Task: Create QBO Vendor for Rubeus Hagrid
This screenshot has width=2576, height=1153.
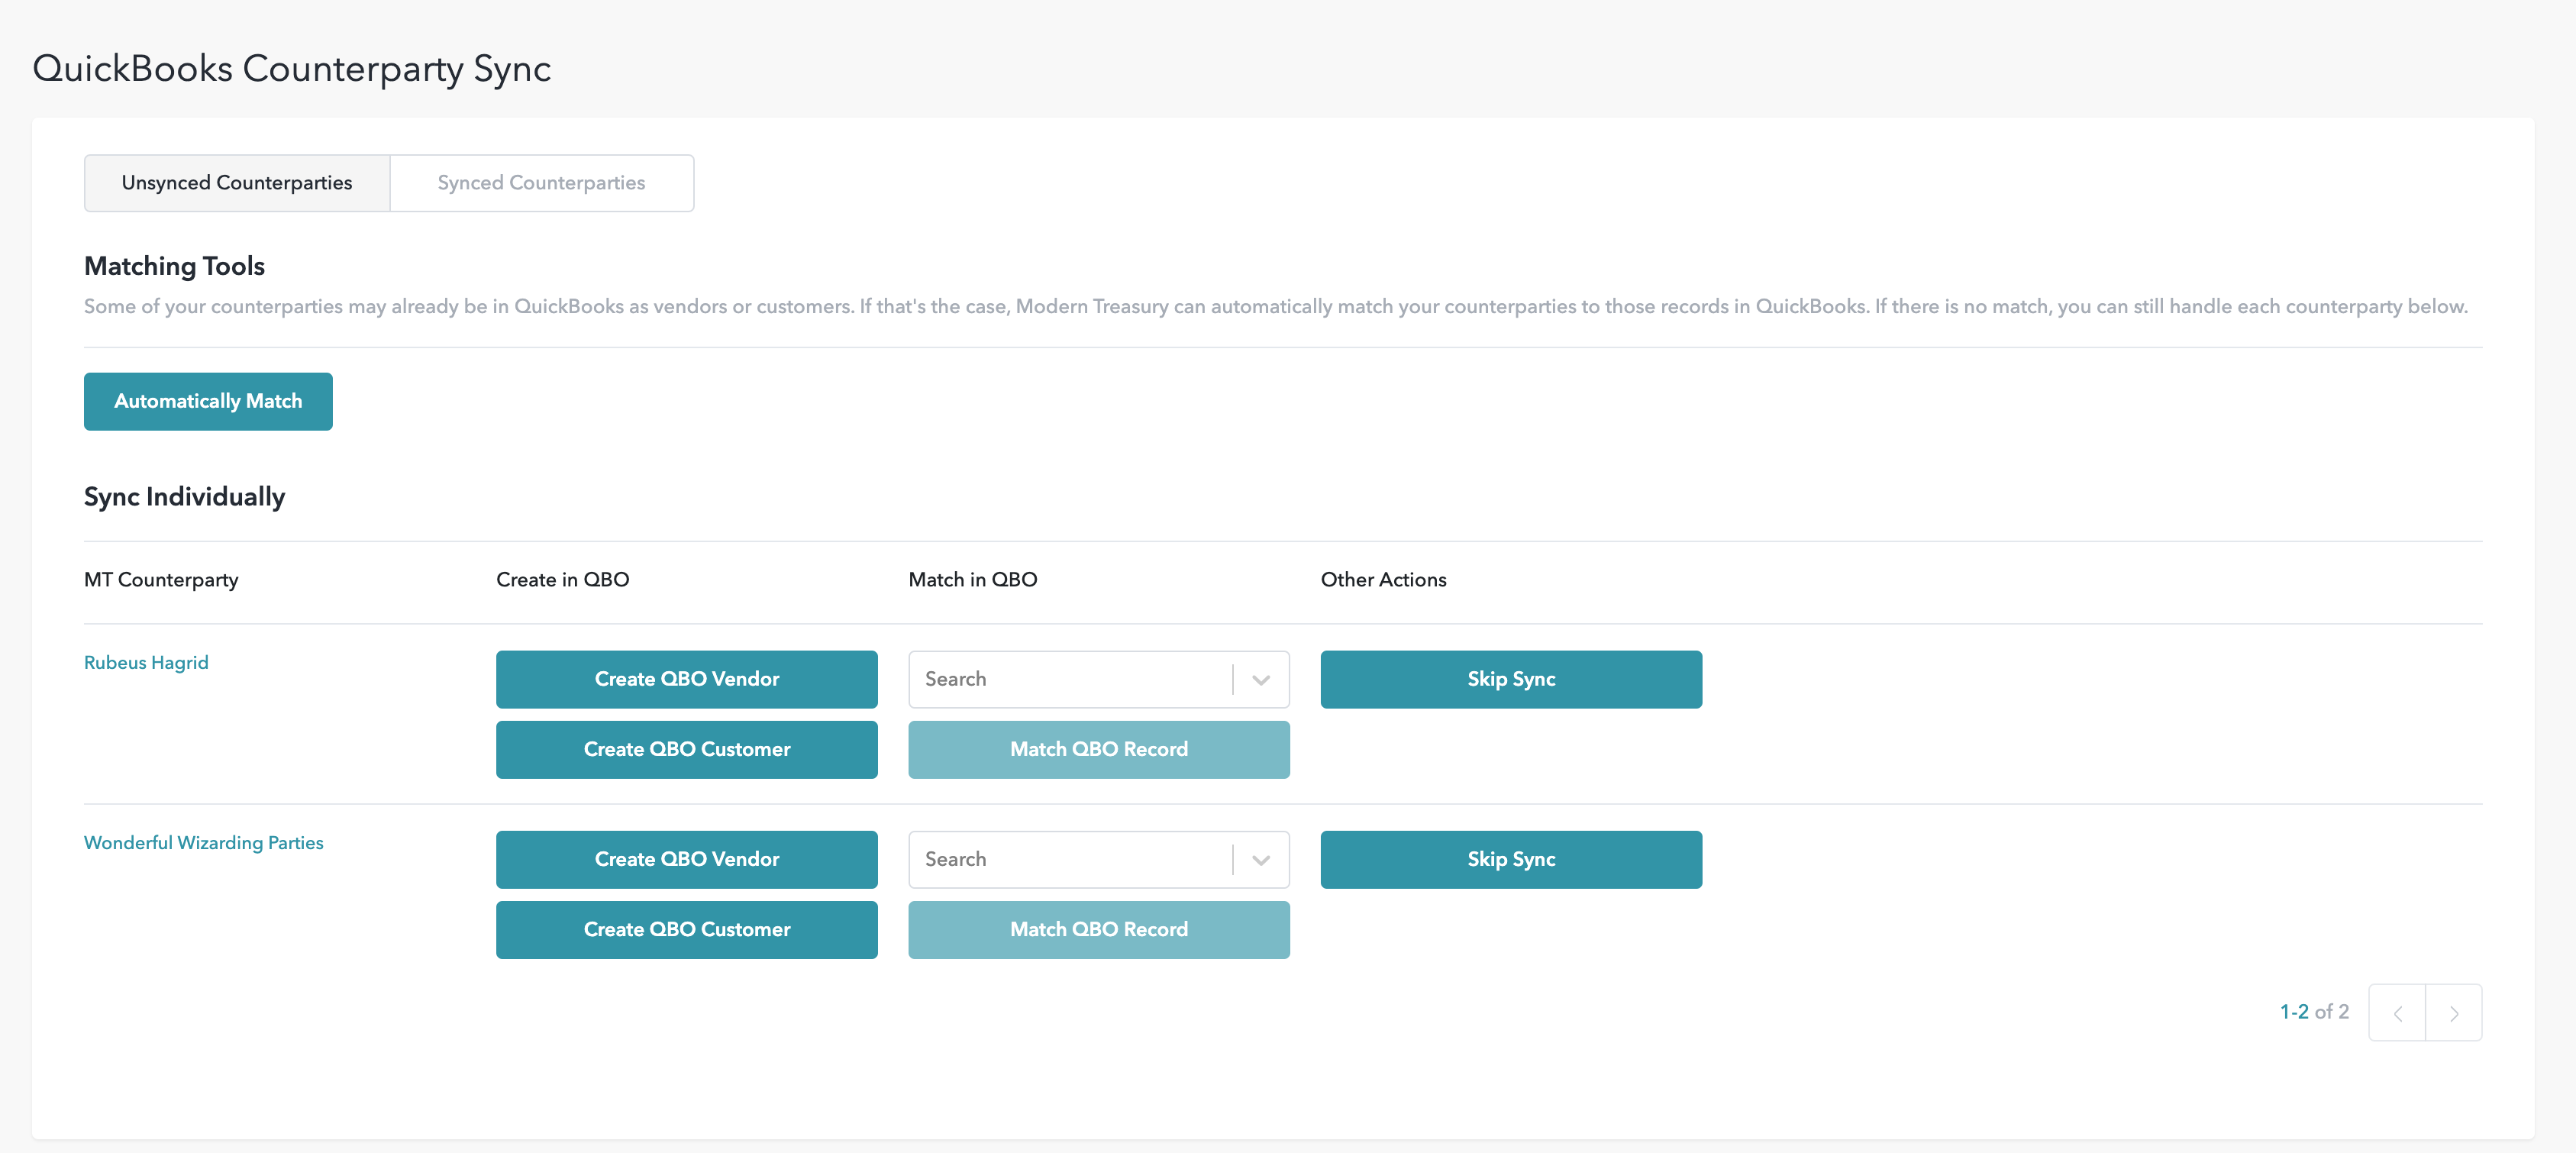Action: (x=686, y=680)
